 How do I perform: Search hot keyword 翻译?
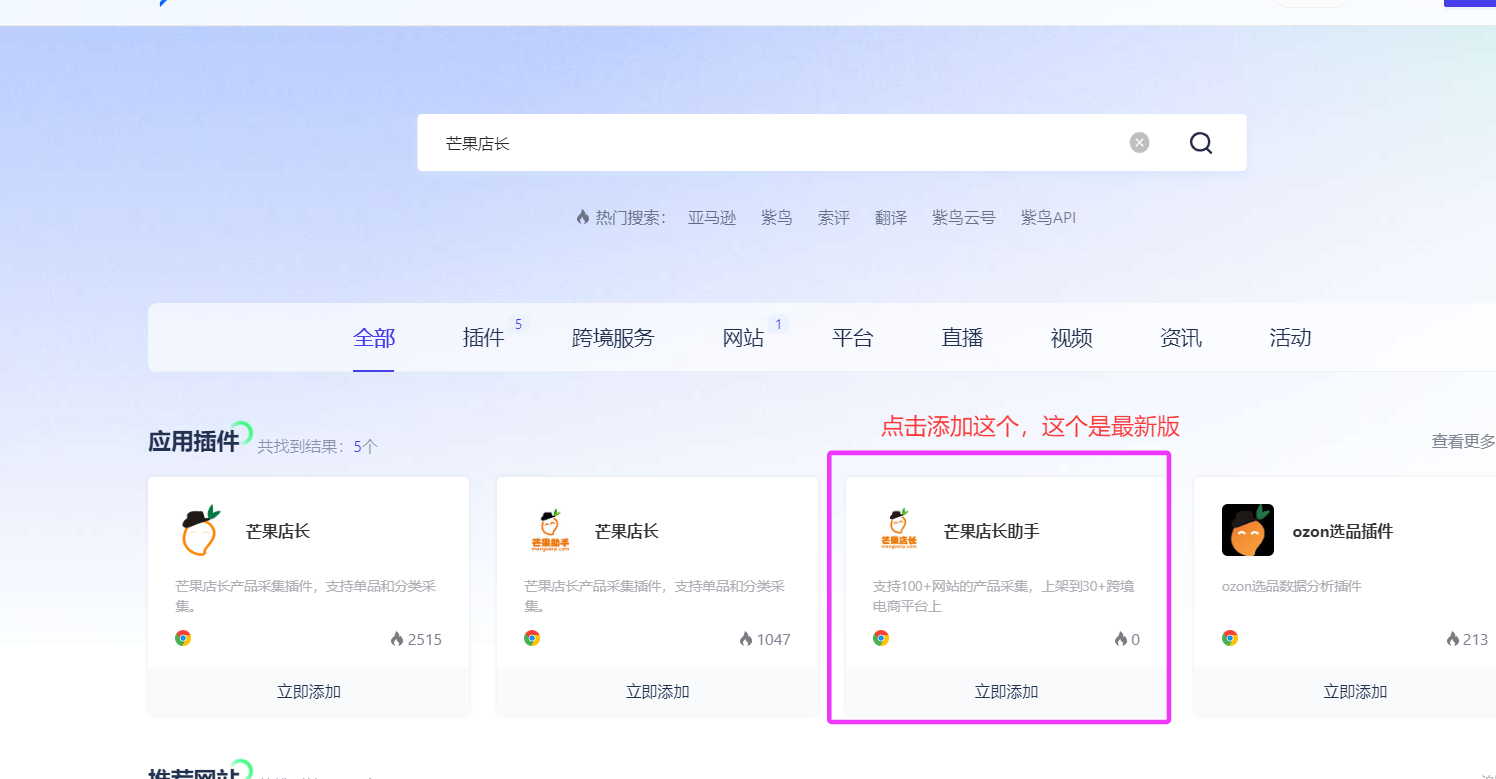[x=891, y=217]
